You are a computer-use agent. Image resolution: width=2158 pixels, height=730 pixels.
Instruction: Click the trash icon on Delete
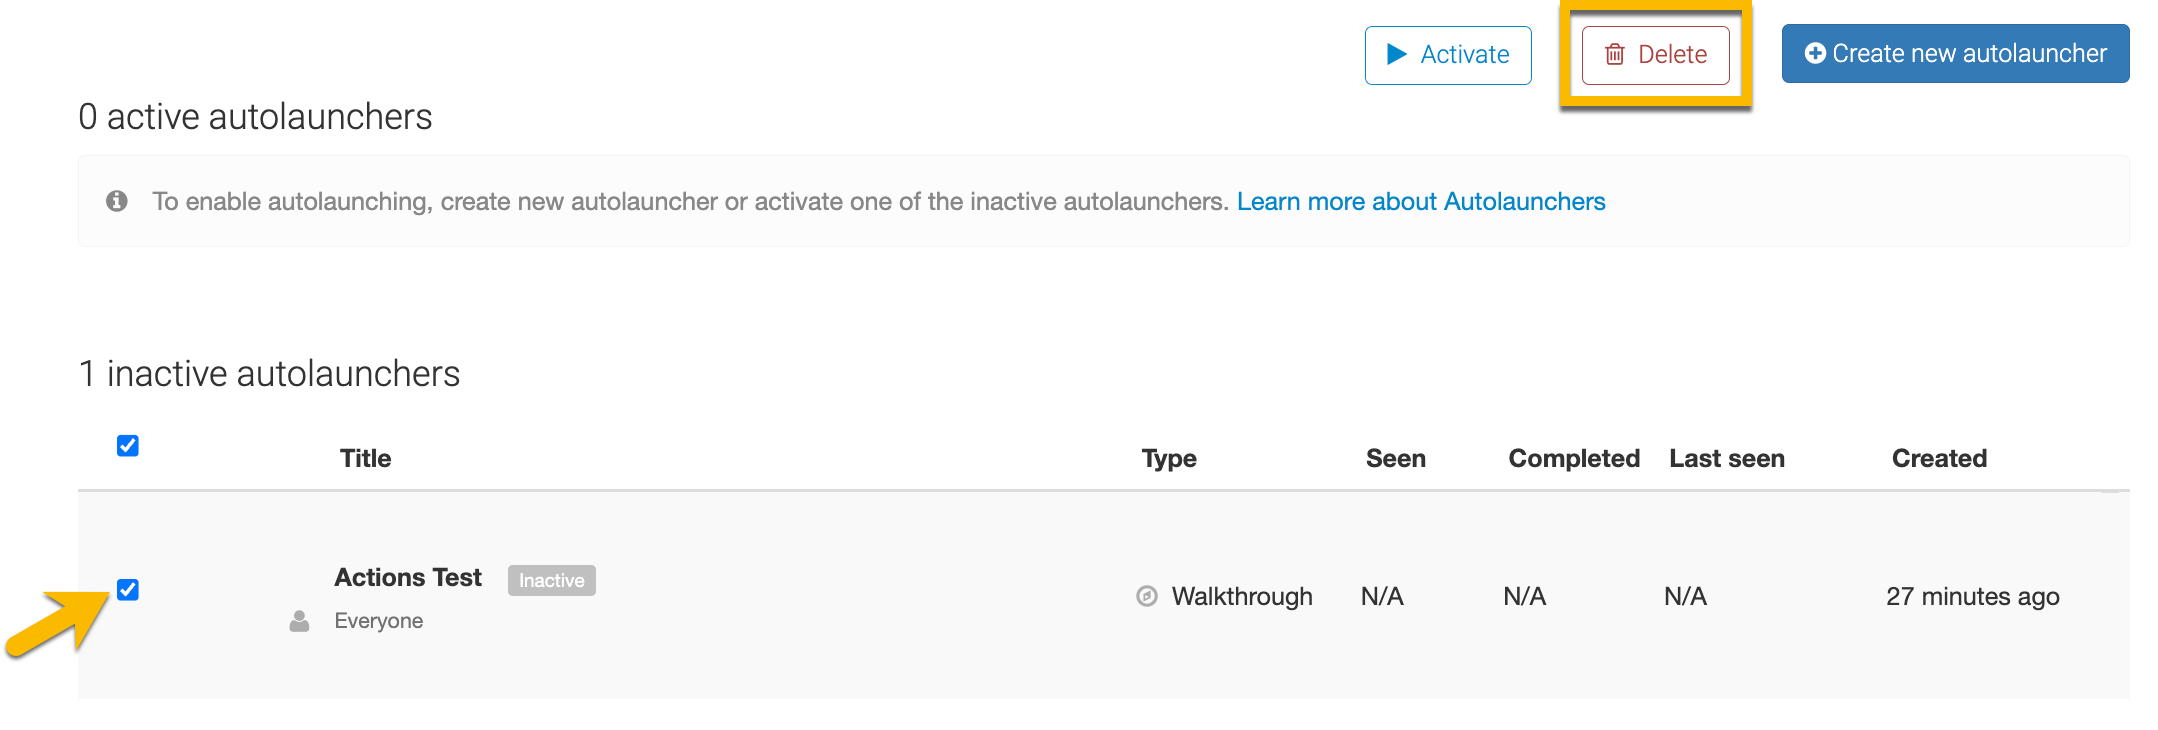click(x=1614, y=54)
